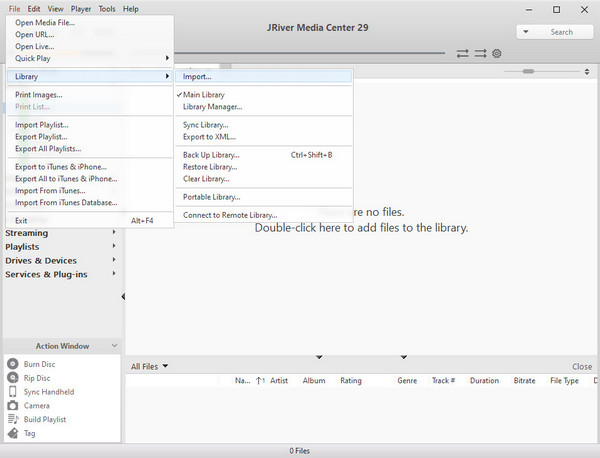The height and width of the screenshot is (458, 600).
Task: Sort by the Artist column header
Action: (279, 380)
